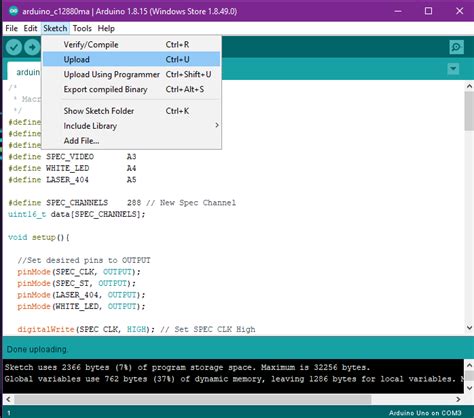Screen dimensions: 474x418
Task: Click the '#define WHITE_LED' code line
Action: [x=72, y=168]
